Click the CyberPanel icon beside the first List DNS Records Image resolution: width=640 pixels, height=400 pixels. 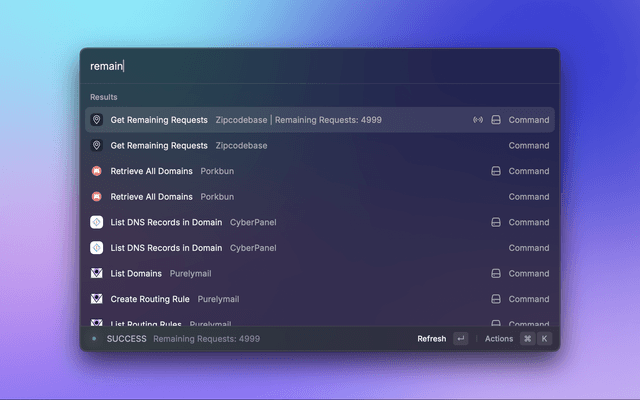point(97,222)
